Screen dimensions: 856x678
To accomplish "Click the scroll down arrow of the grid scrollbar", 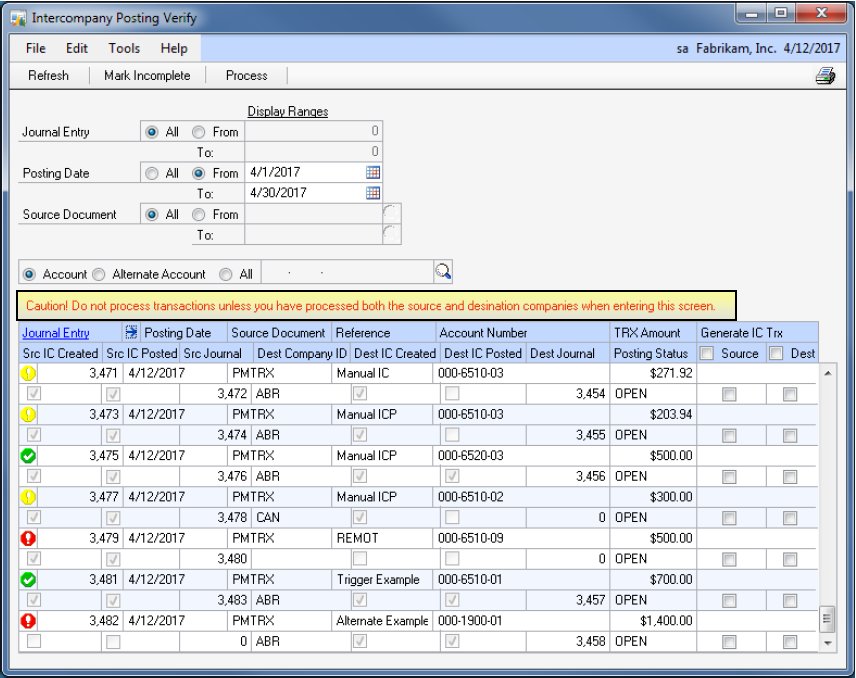I will (827, 643).
